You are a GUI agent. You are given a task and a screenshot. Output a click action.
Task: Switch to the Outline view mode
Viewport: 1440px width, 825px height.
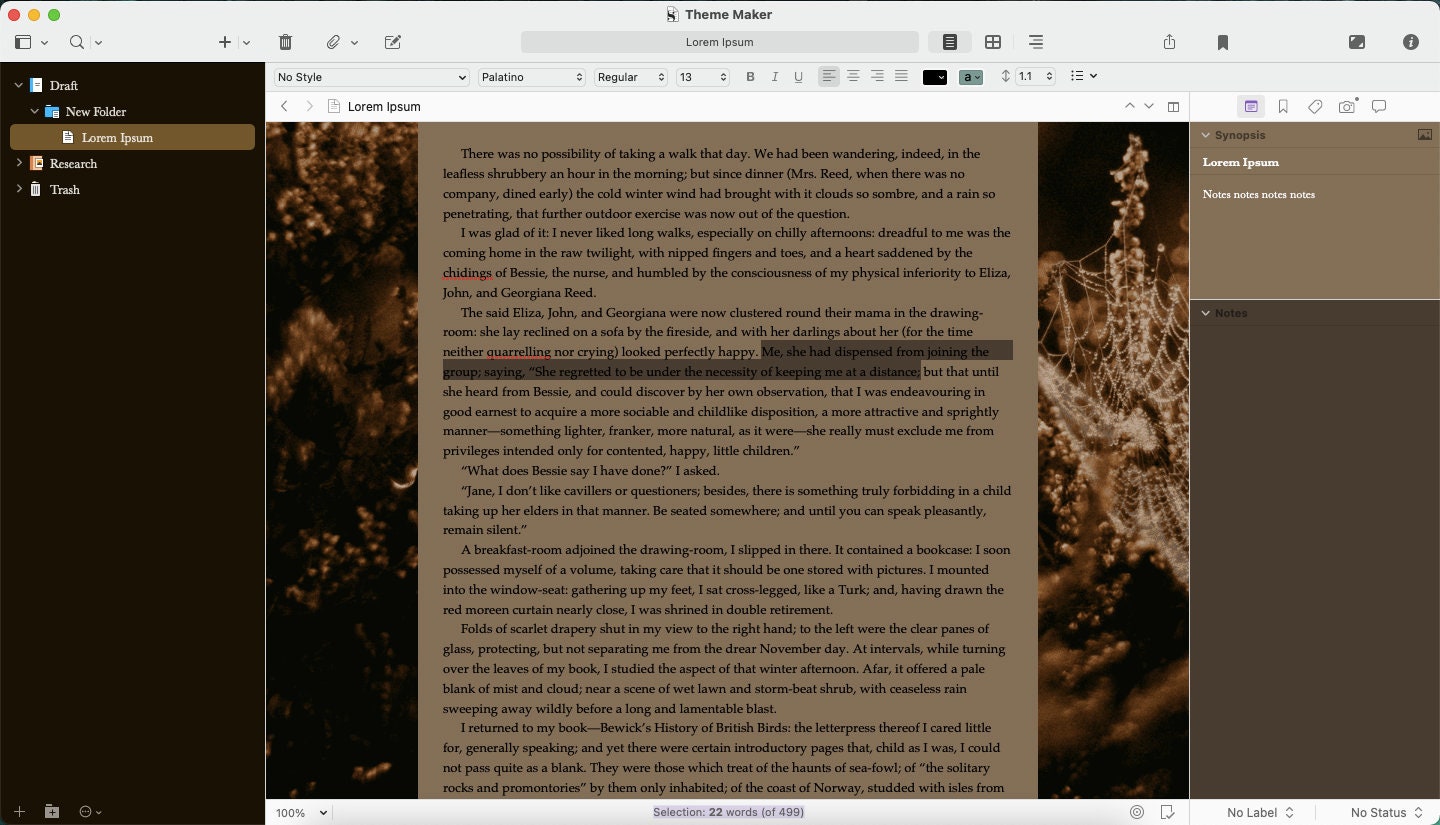(x=1035, y=42)
